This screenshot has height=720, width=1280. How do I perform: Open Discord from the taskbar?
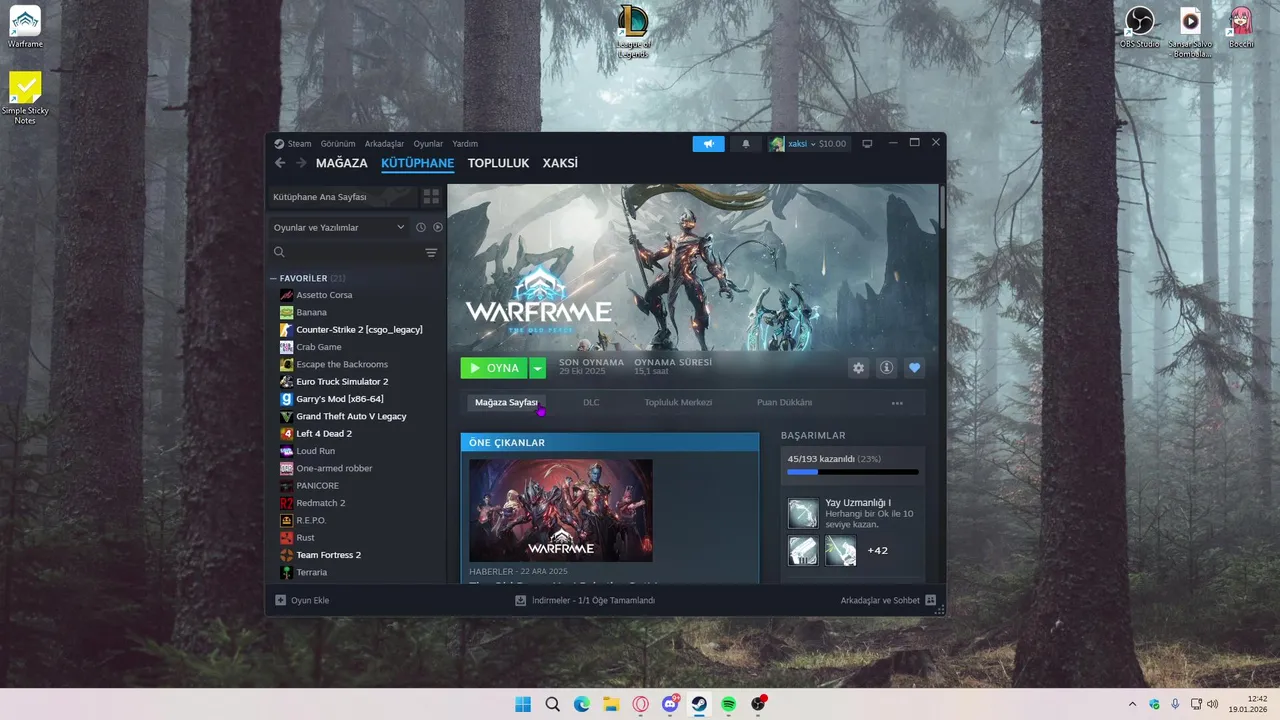tap(670, 704)
